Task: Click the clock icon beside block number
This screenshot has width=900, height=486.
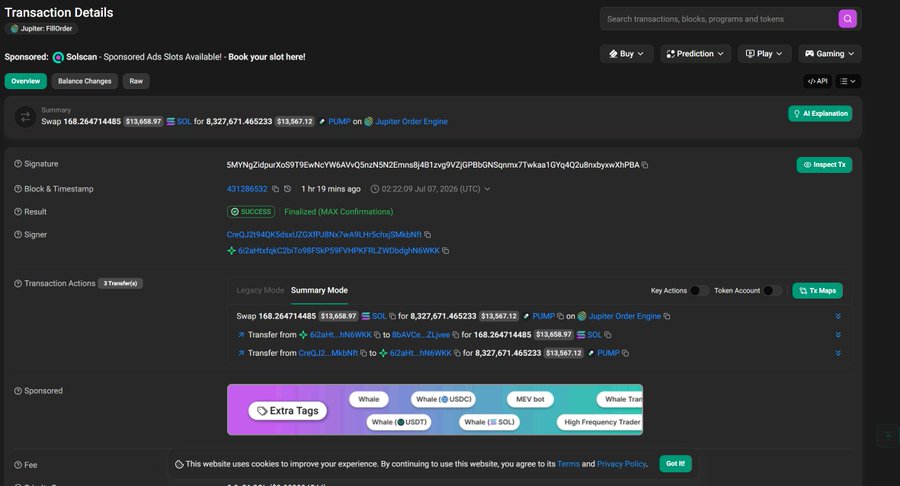Action: (288, 189)
